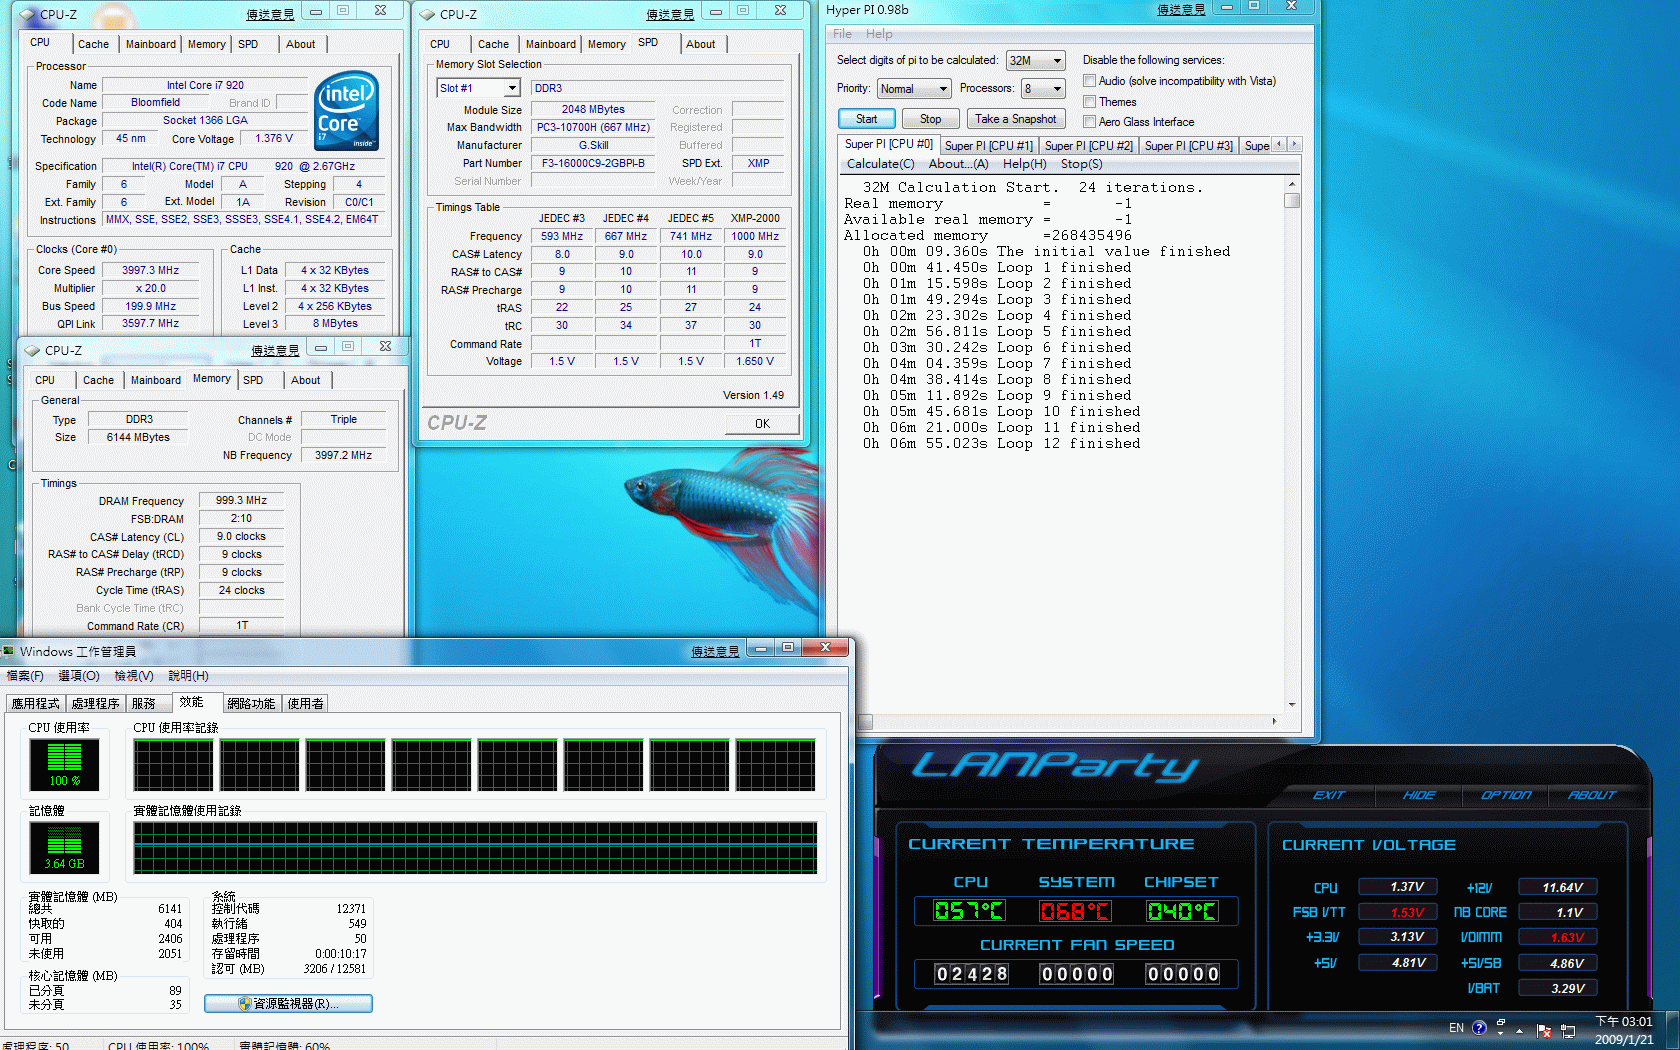Click the language bar options arrow in the taskbar
Image resolution: width=1680 pixels, height=1050 pixels.
1500,1033
